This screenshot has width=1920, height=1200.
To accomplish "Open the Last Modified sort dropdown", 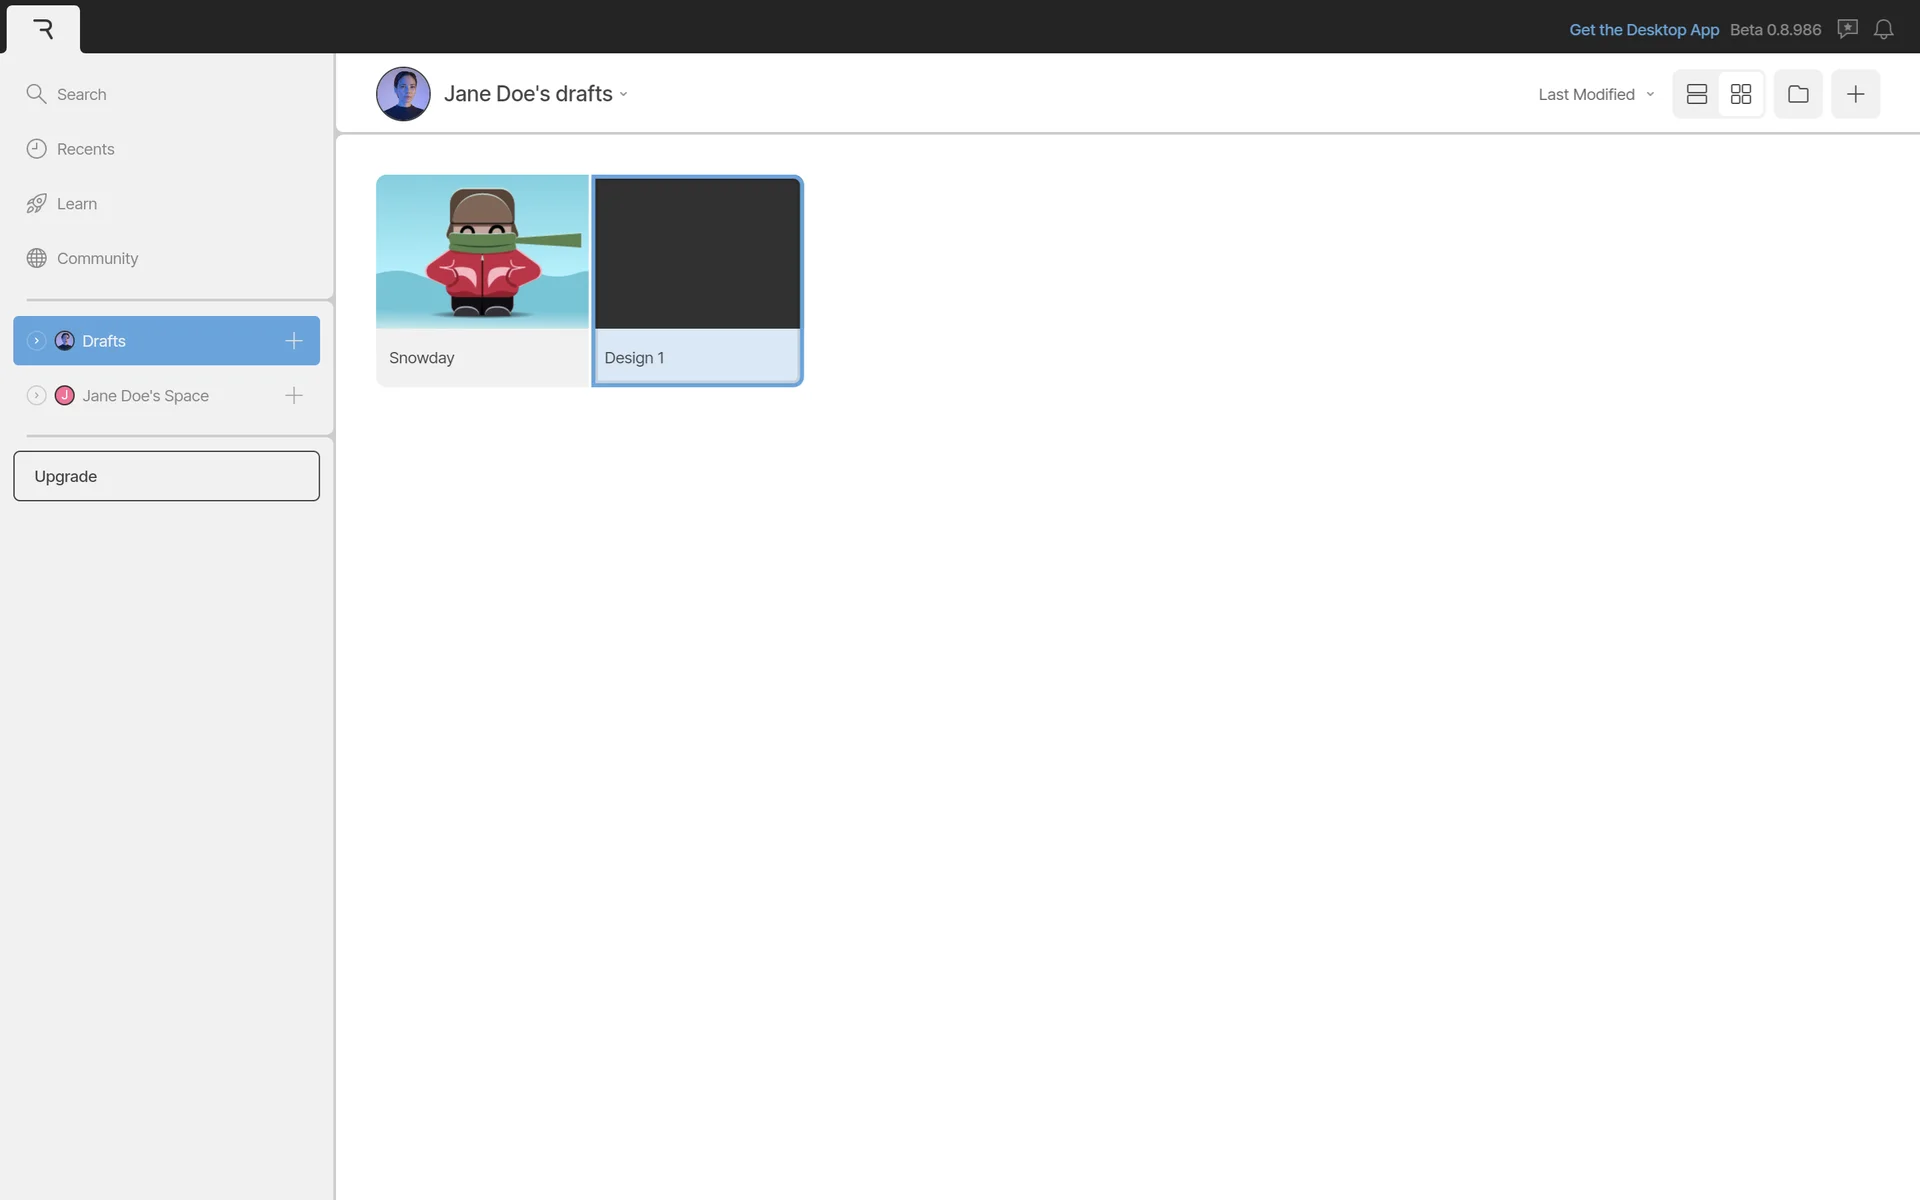I will coord(1596,94).
